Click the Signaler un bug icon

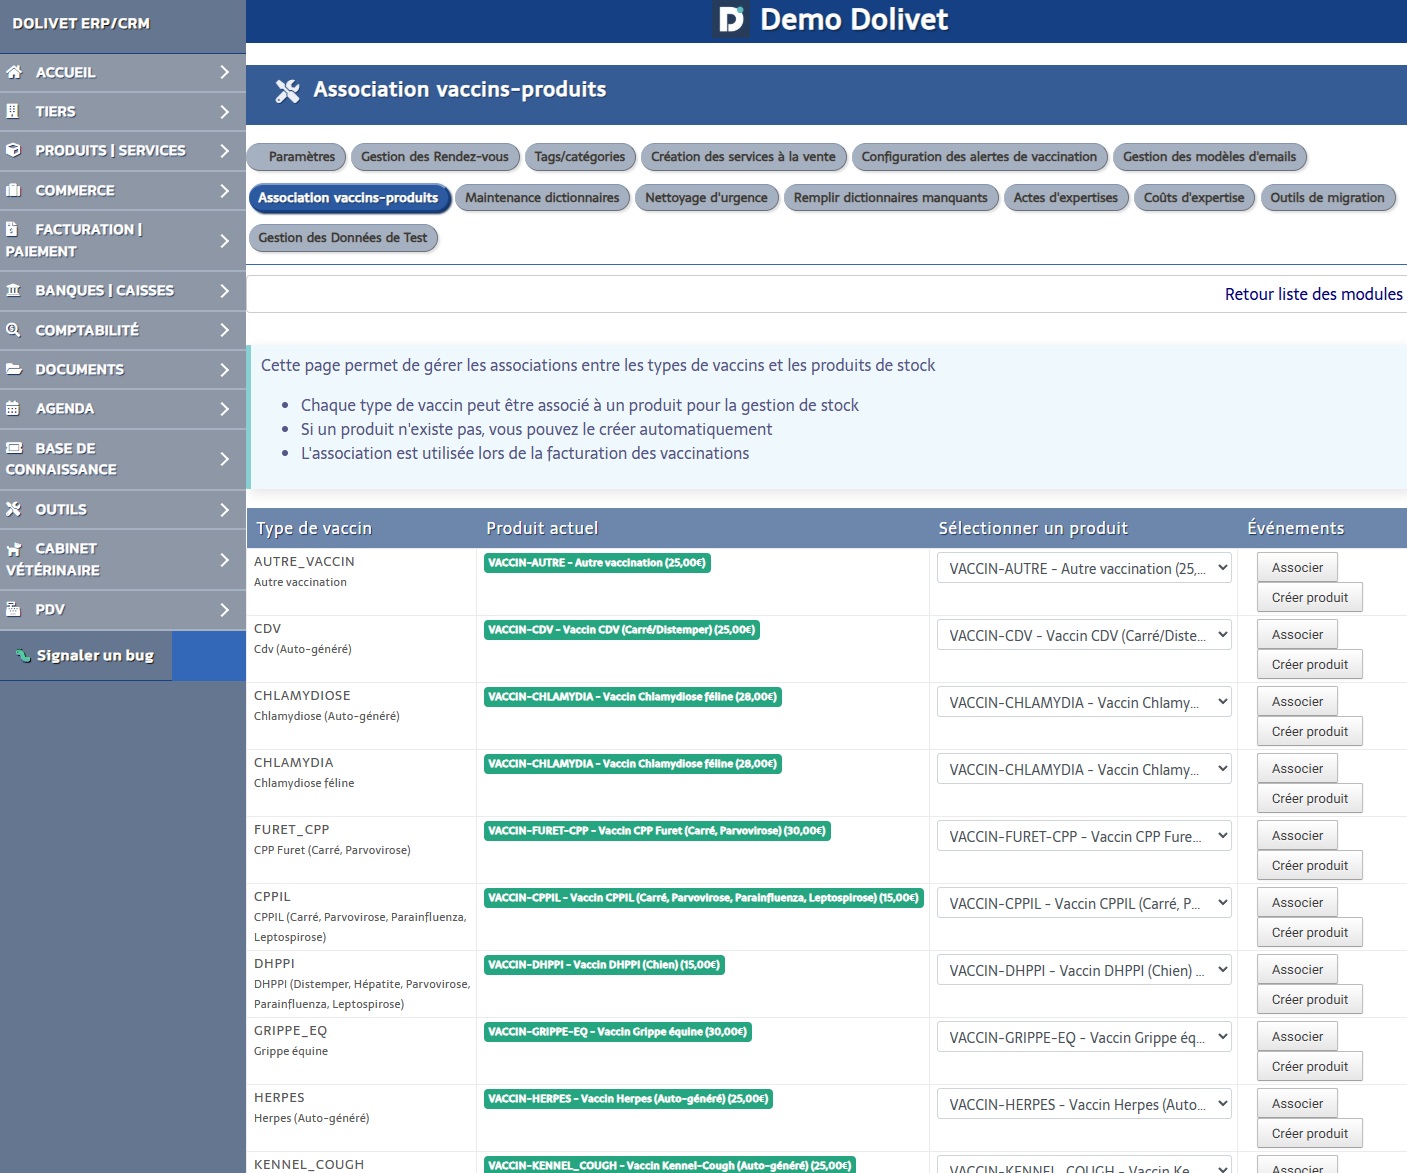(23, 656)
